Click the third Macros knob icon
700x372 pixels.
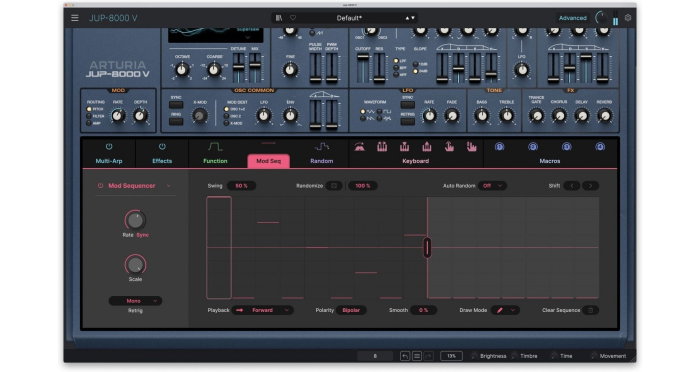click(x=567, y=146)
